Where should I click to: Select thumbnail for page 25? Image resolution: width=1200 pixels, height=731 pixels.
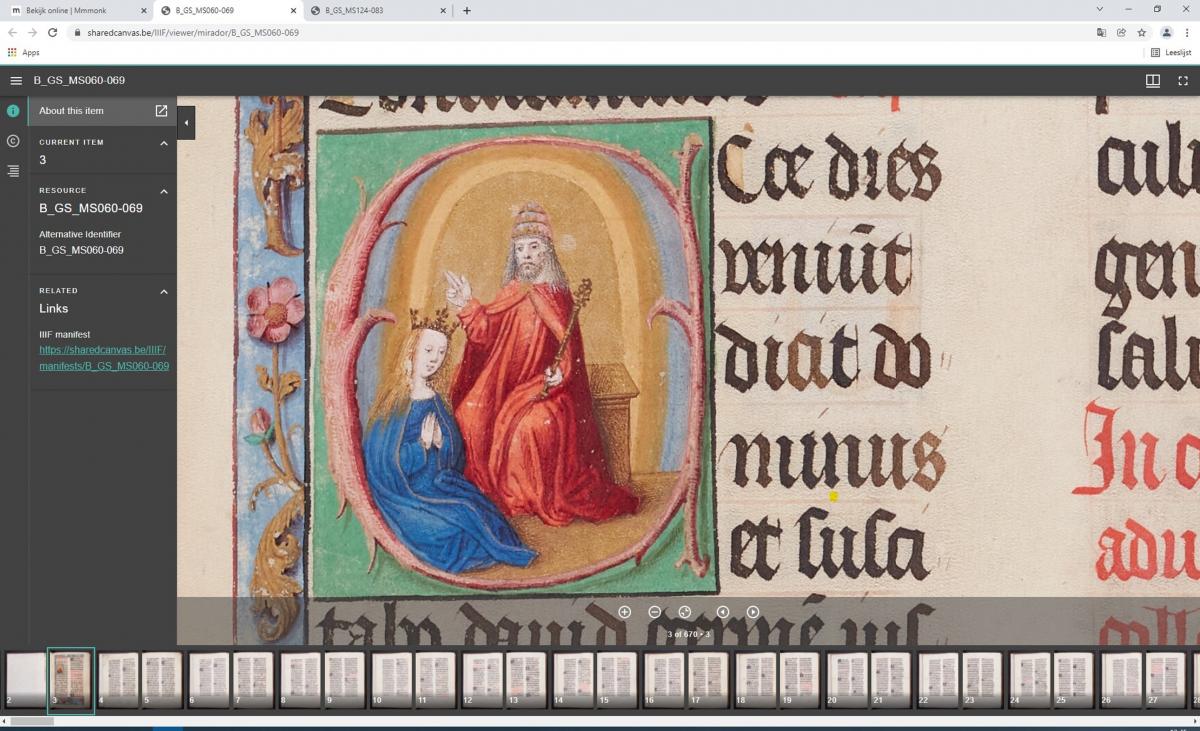[x=1073, y=679]
